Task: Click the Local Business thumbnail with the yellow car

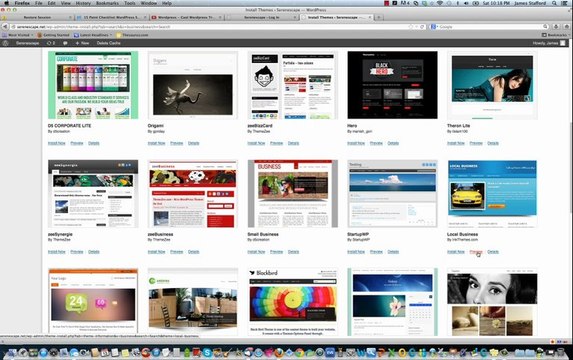Action: coord(492,193)
